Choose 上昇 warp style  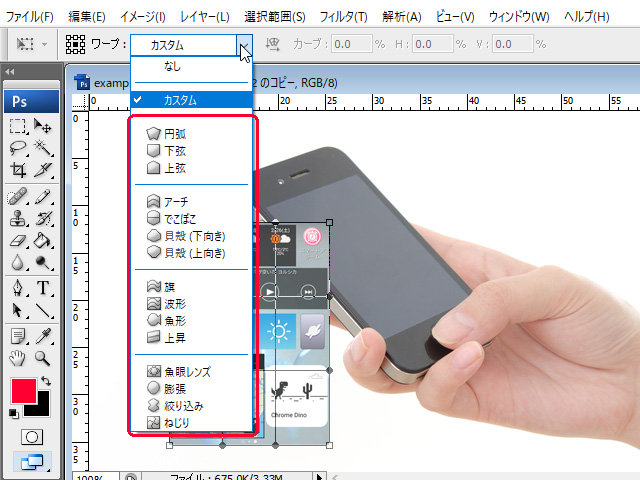coord(191,338)
